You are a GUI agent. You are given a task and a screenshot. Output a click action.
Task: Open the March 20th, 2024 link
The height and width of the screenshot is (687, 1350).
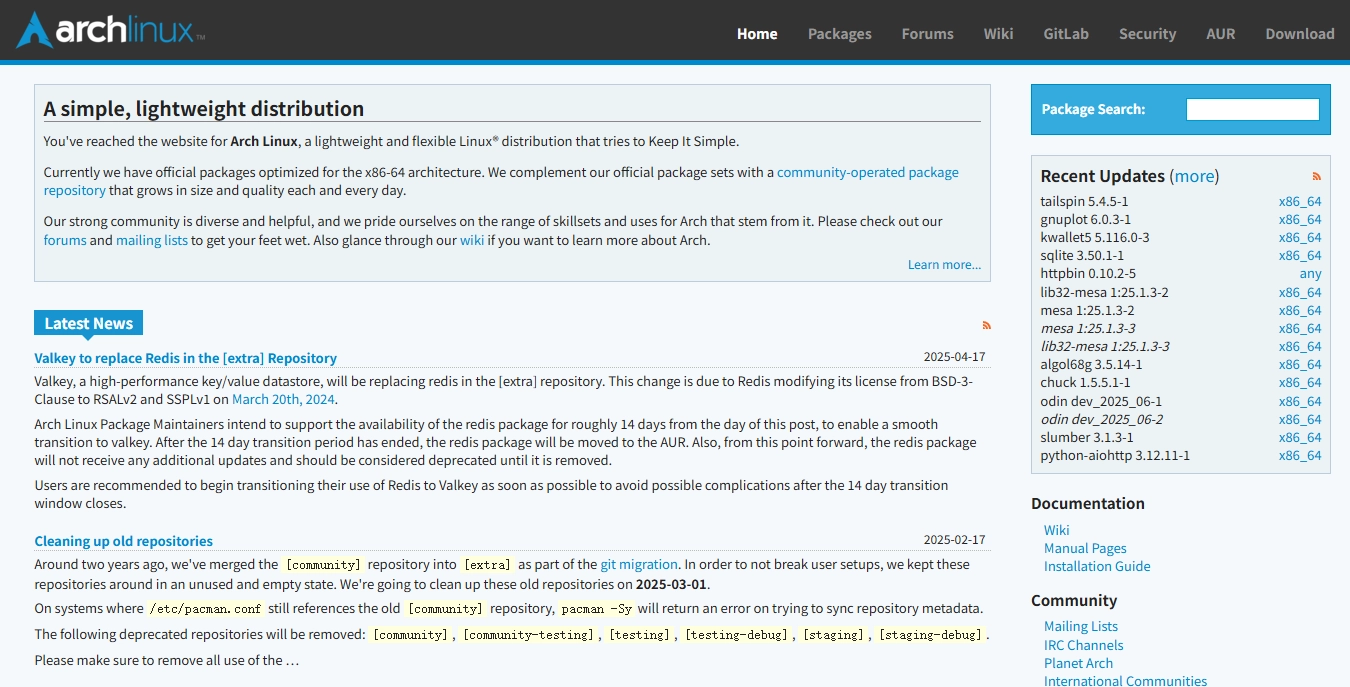283,399
